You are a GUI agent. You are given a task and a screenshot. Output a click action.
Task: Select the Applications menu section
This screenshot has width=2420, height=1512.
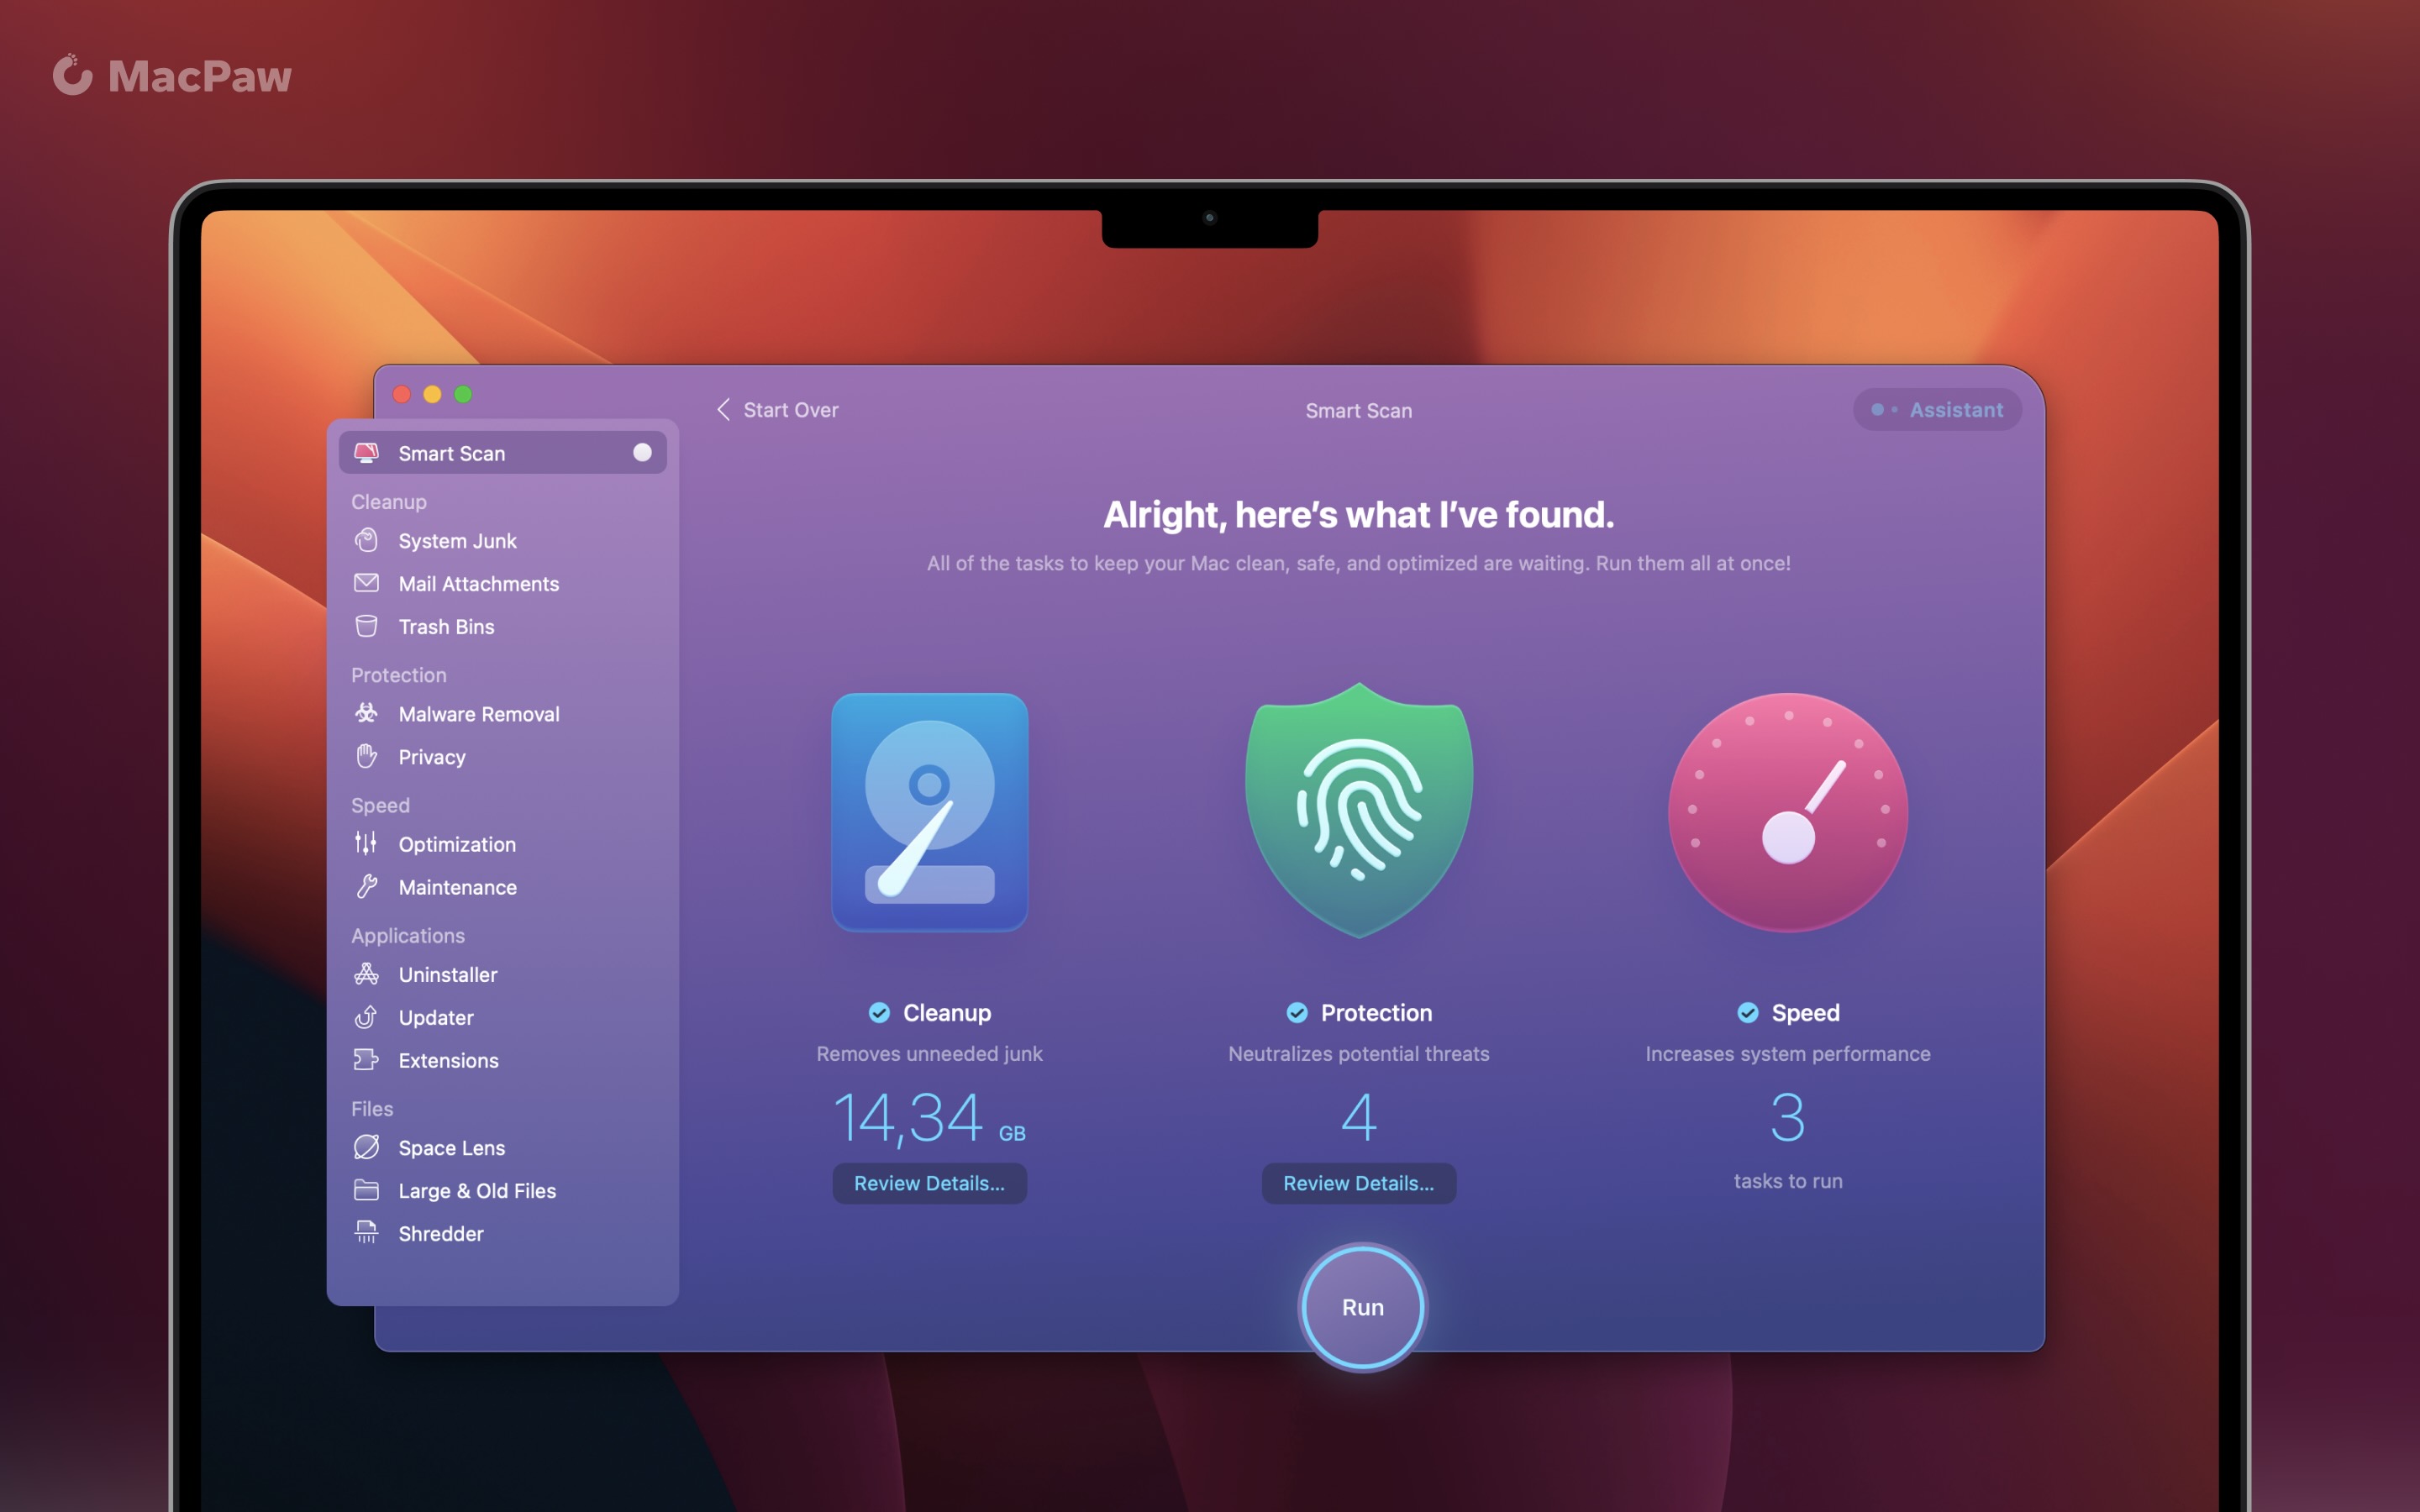point(408,934)
